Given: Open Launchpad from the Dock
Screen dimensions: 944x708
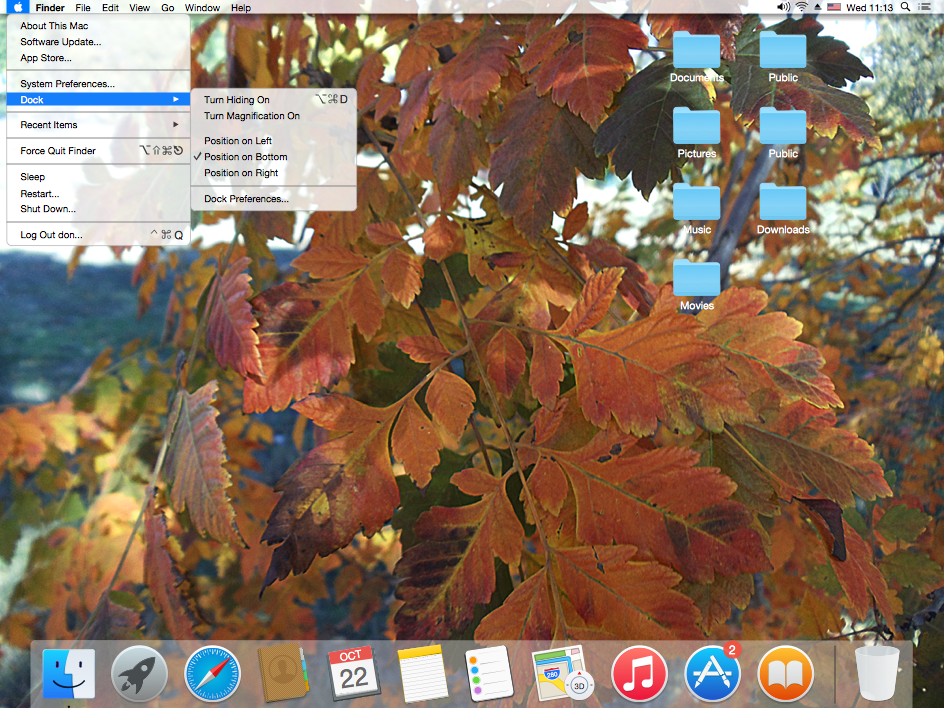Looking at the screenshot, I should coord(139,673).
